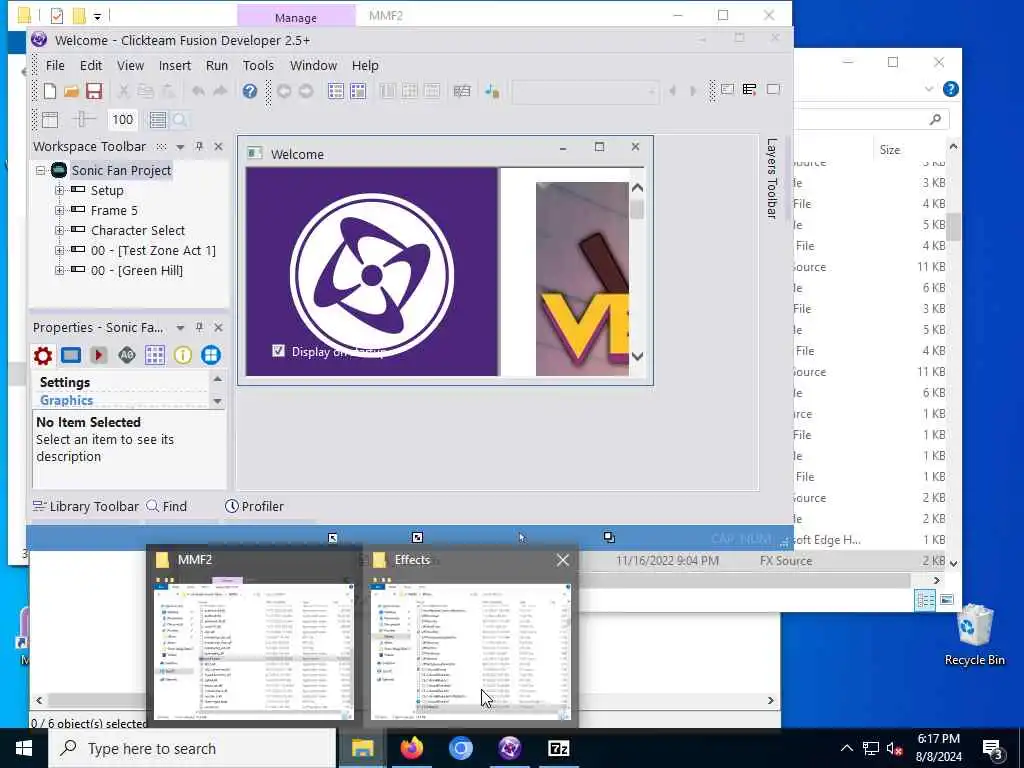Click the up arrow of Properties Settings scrollbar
This screenshot has height=768, width=1024.
(217, 379)
